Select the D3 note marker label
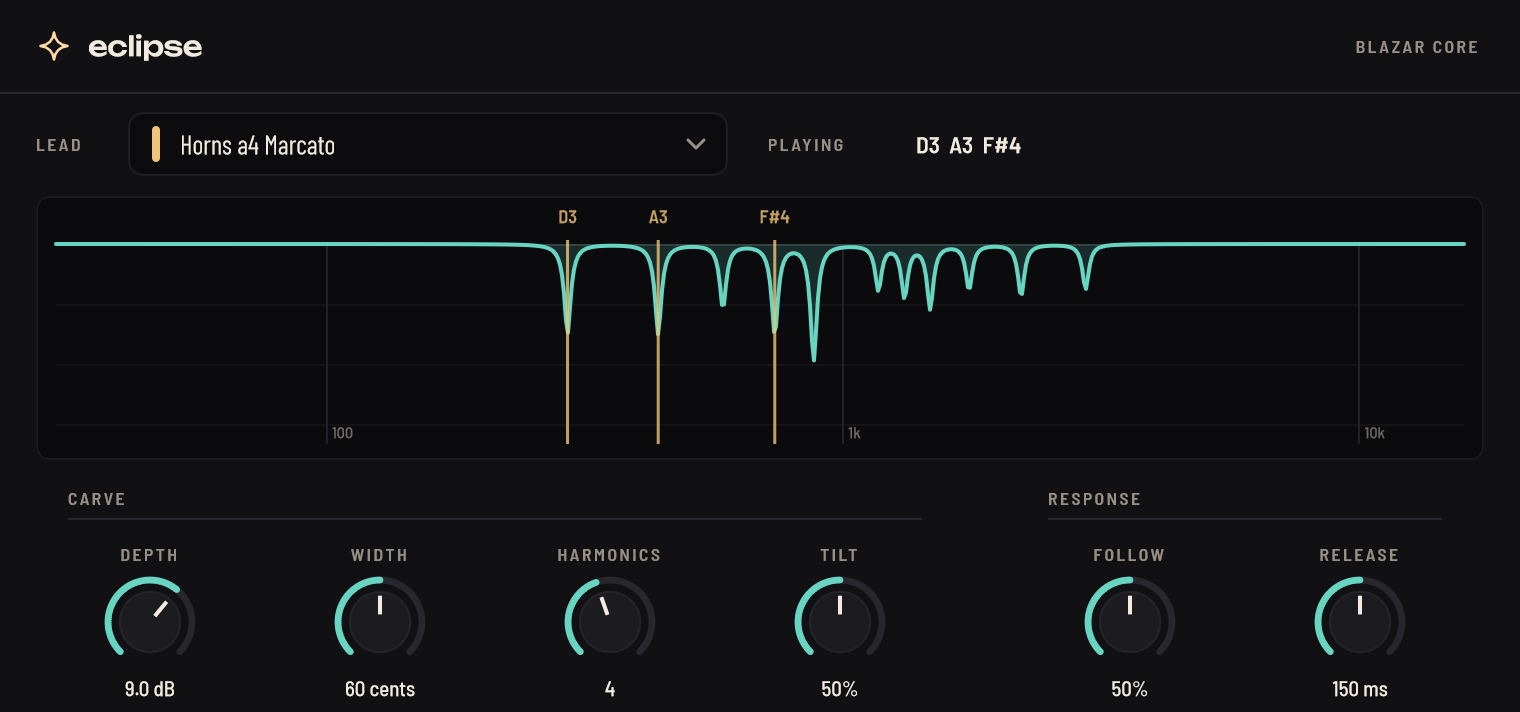This screenshot has width=1520, height=712. click(568, 217)
